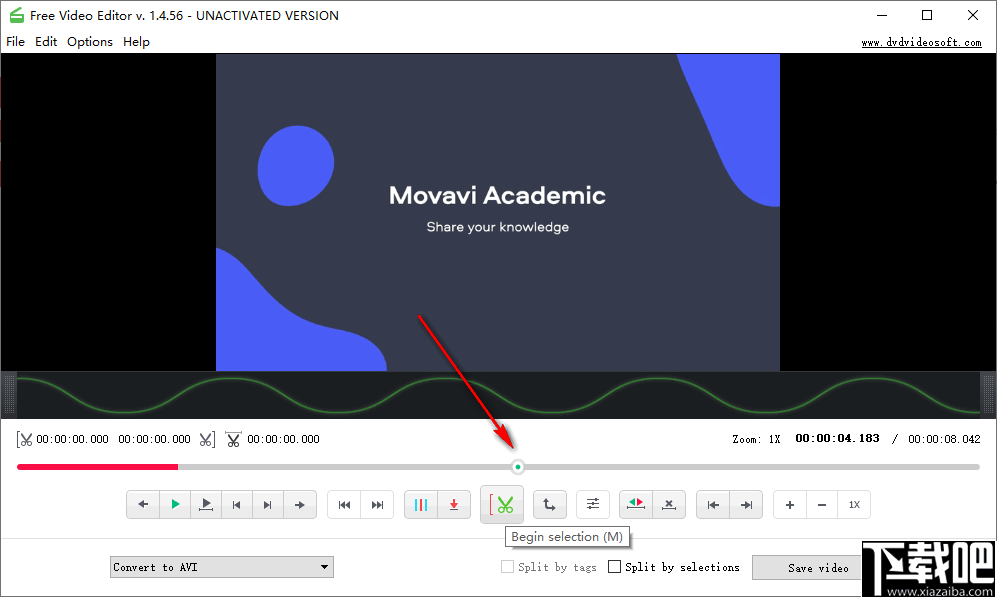Viewport: 997px width, 597px height.
Task: Click the scene detection bars icon
Action: (421, 504)
